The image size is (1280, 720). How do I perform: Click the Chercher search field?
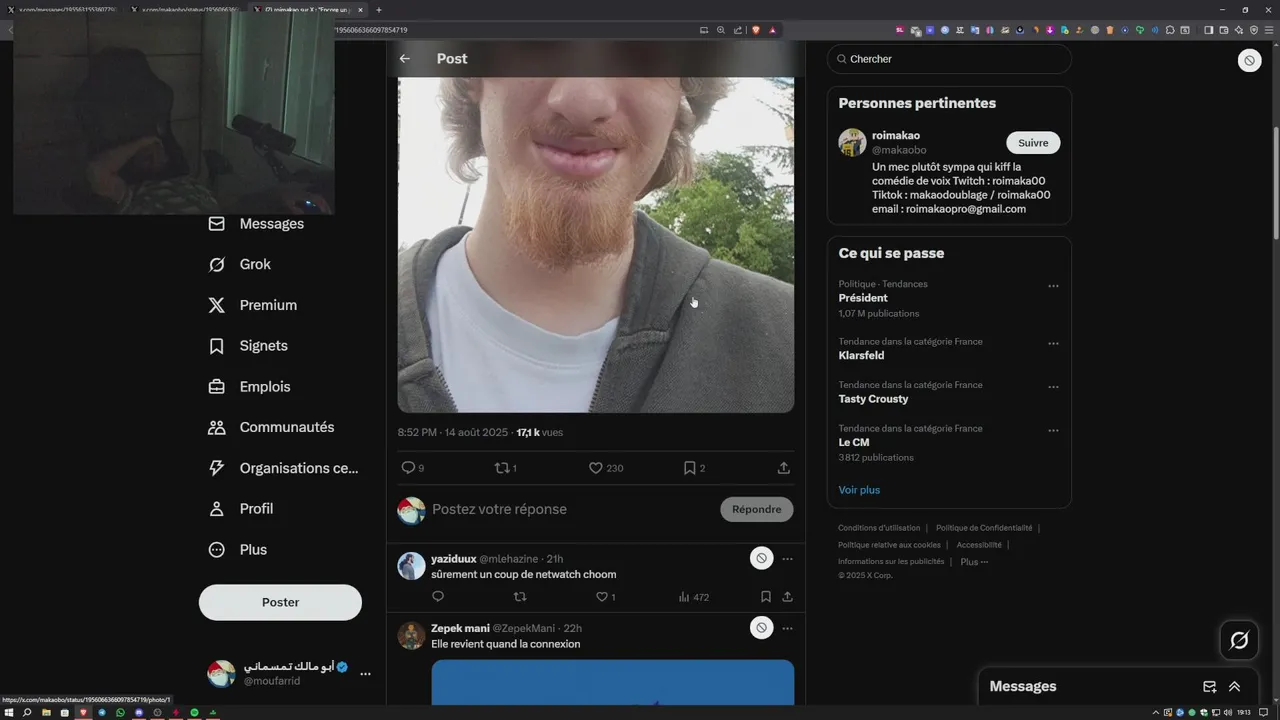click(949, 59)
